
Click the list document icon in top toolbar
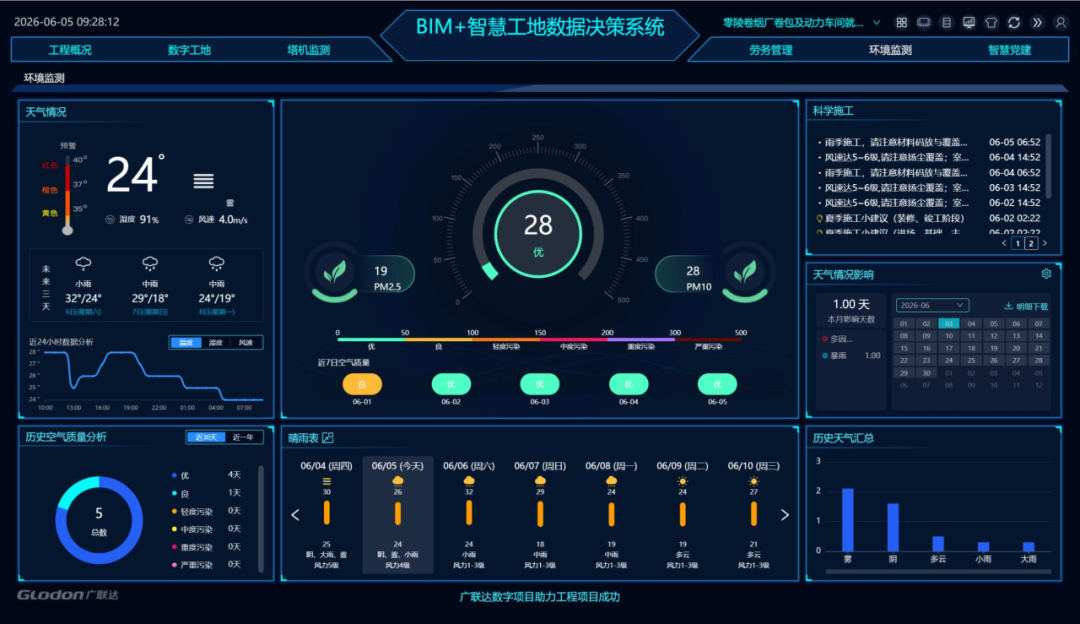pos(946,23)
